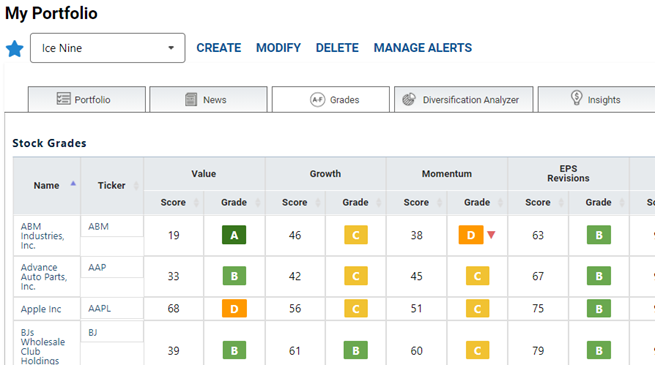The height and width of the screenshot is (365, 655).
Task: Sort by Value Score column
Action: (173, 203)
